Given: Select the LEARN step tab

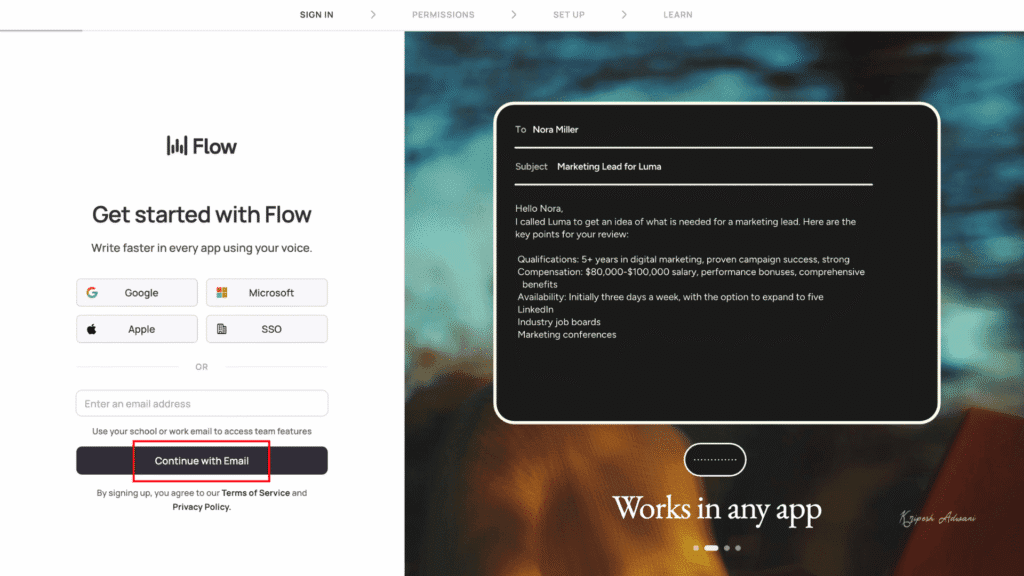Looking at the screenshot, I should [678, 14].
